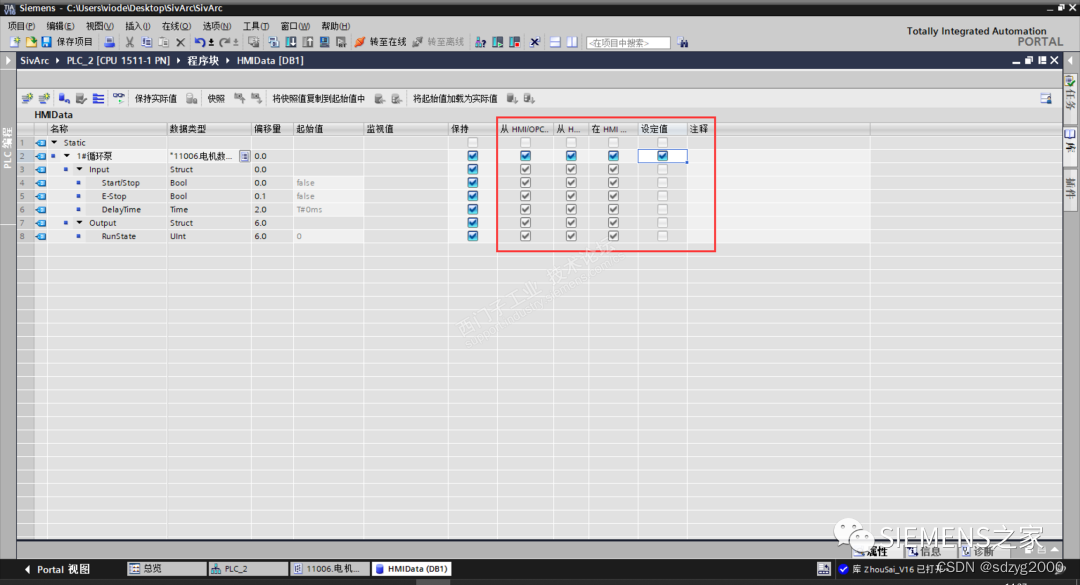Click the cross-reference icon
This screenshot has width=1080, height=585.
point(534,42)
